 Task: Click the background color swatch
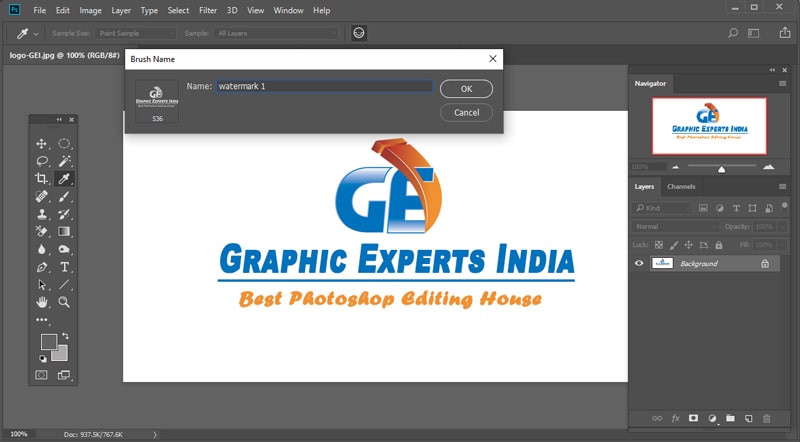(x=62, y=355)
